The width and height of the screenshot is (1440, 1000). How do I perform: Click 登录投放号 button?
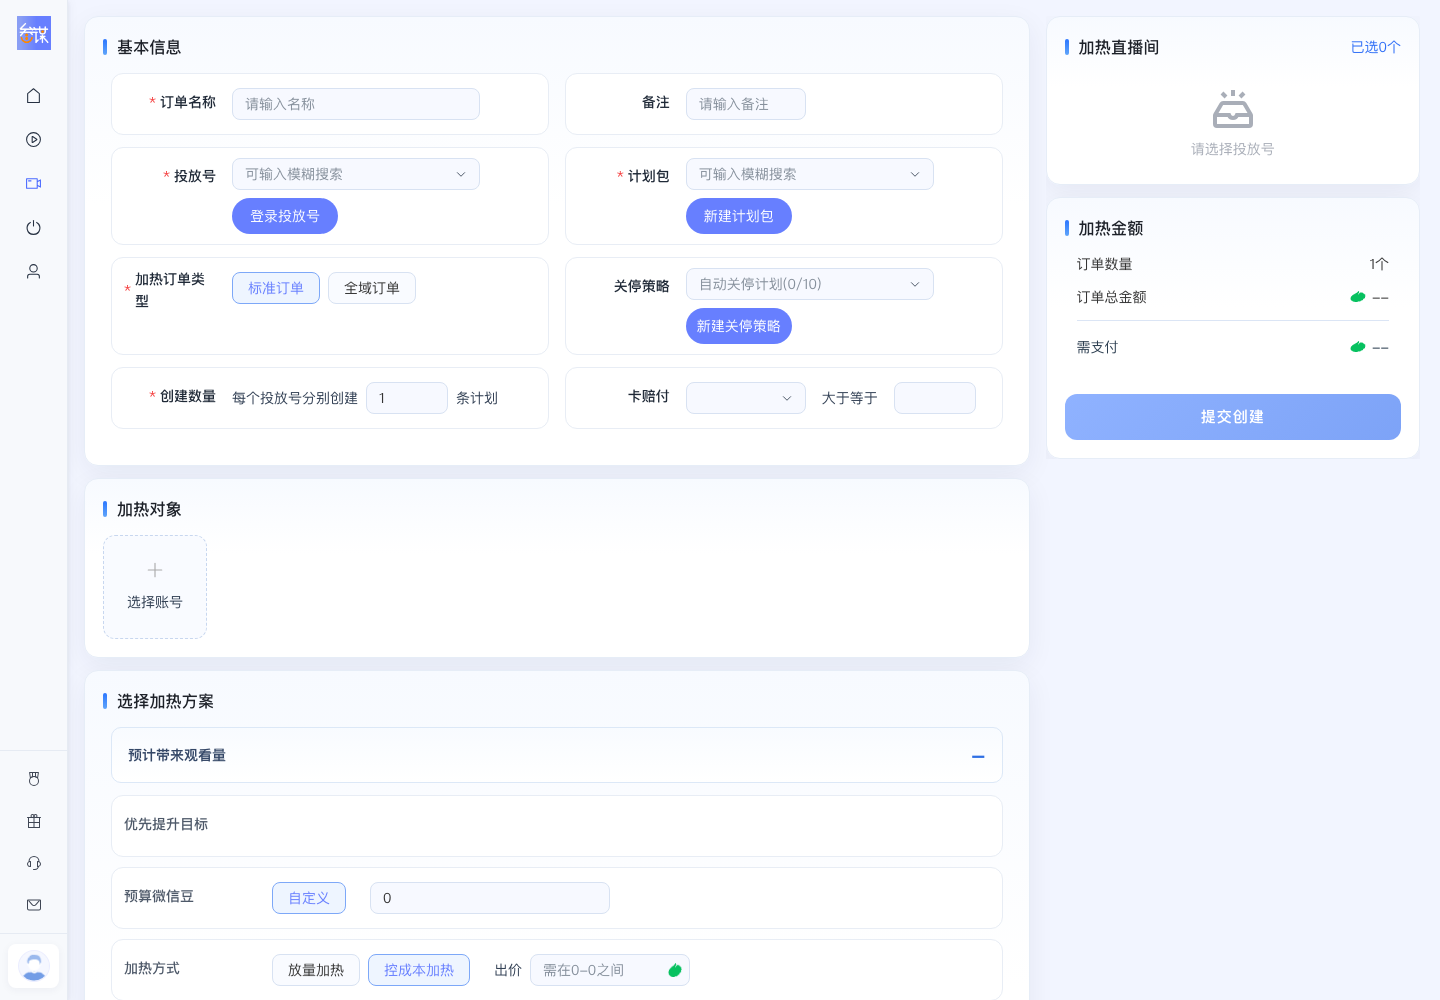pyautogui.click(x=285, y=216)
